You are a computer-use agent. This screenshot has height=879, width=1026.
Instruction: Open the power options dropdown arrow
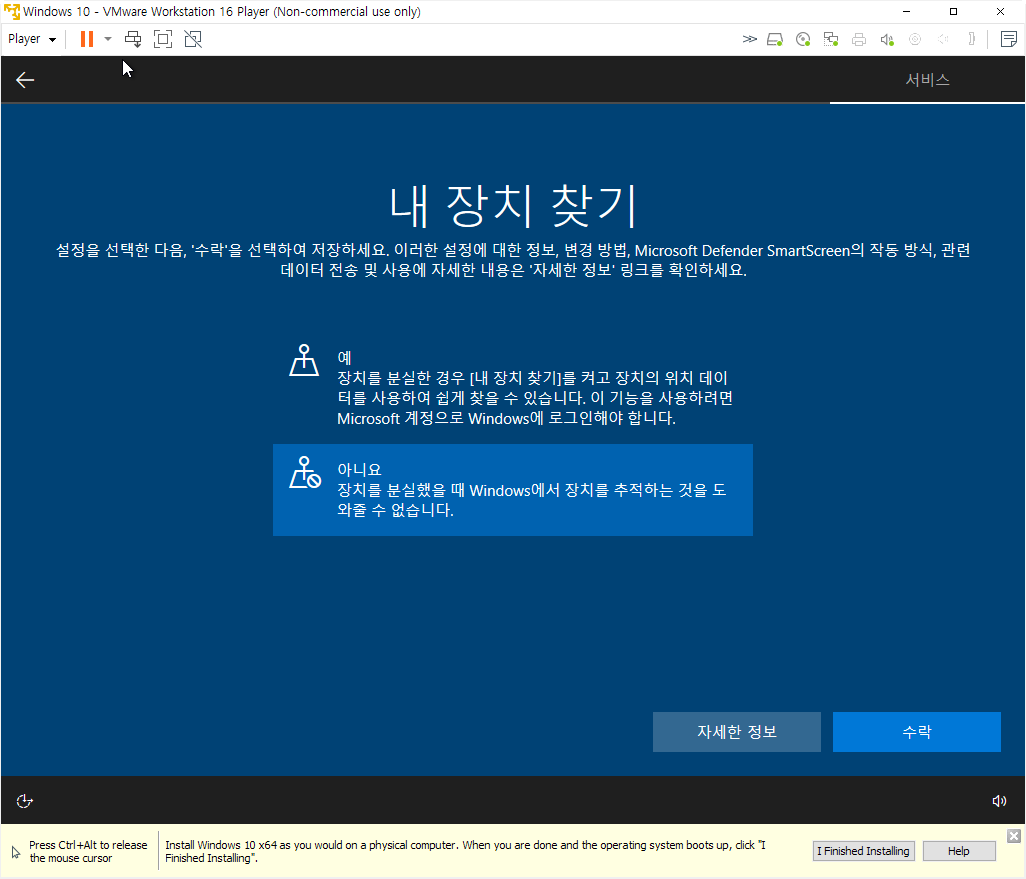point(108,39)
